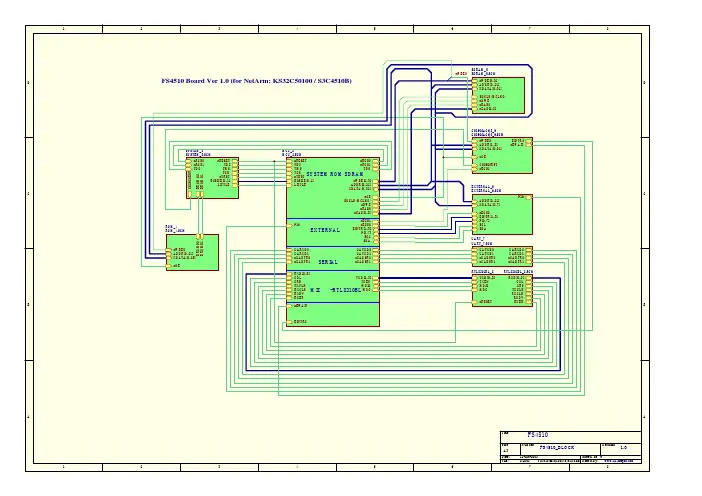Select the SYSTEM sheet symbol block

[213, 178]
